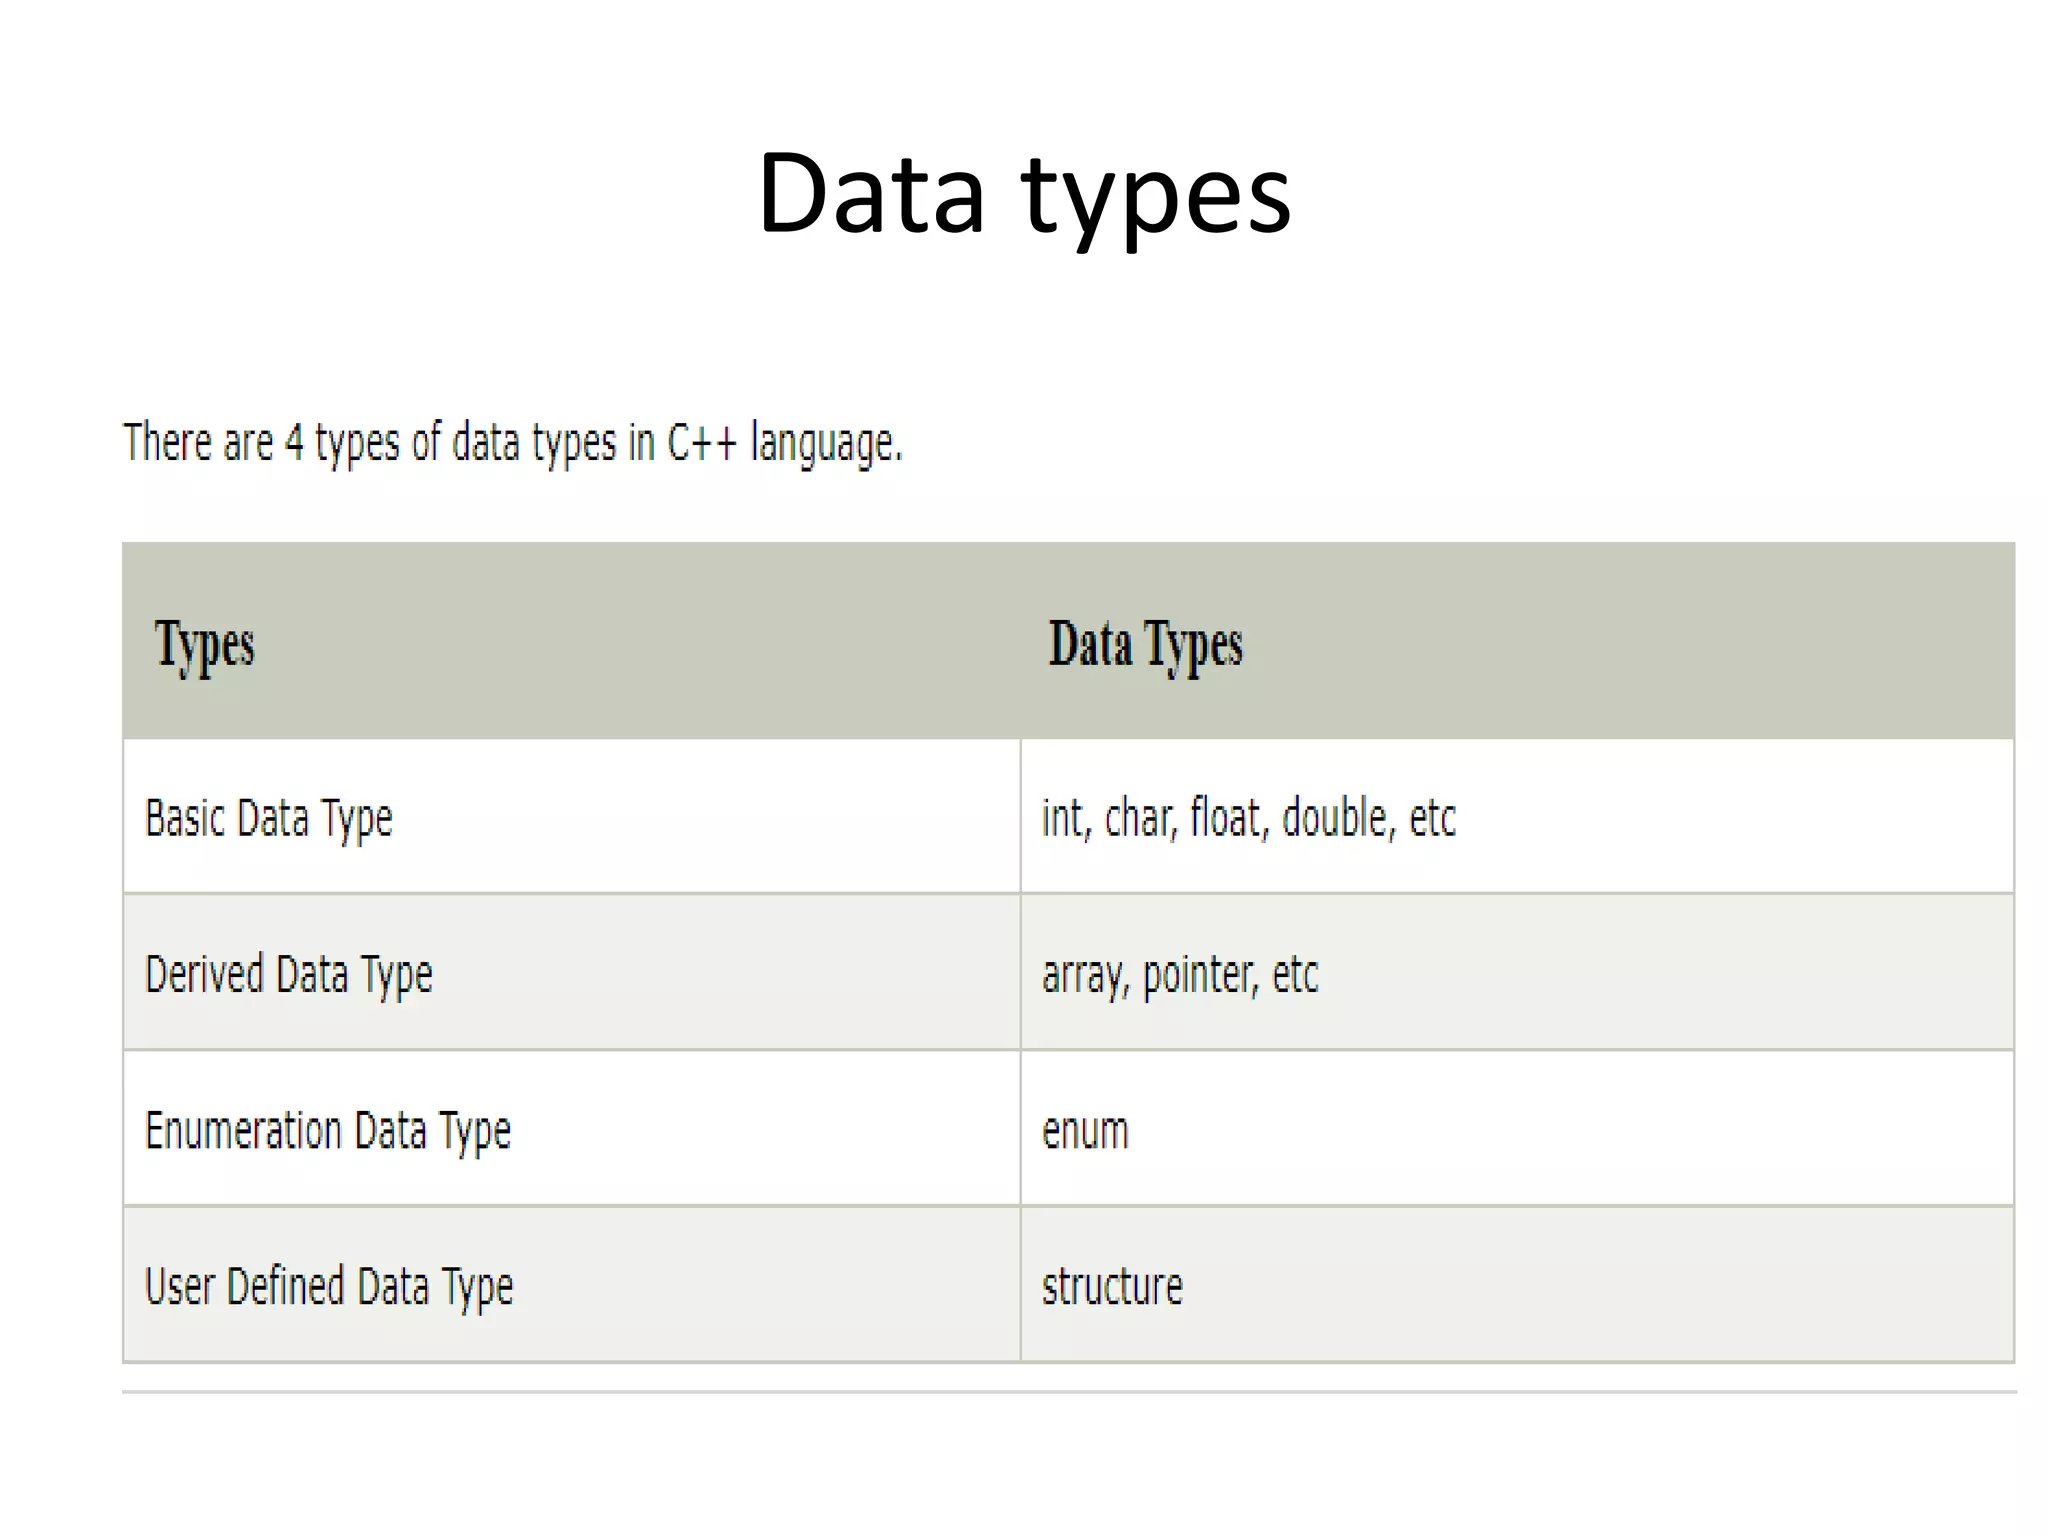Click the 'Data types' slide title
Image resolution: width=2048 pixels, height=1536 pixels.
(x=1024, y=193)
